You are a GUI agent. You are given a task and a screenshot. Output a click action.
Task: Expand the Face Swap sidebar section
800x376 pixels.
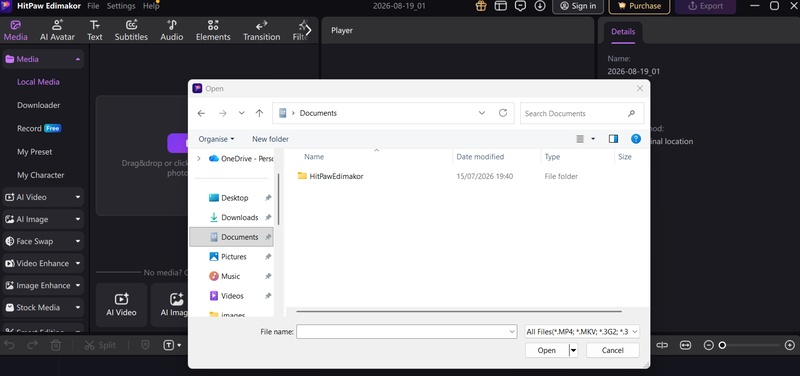78,241
